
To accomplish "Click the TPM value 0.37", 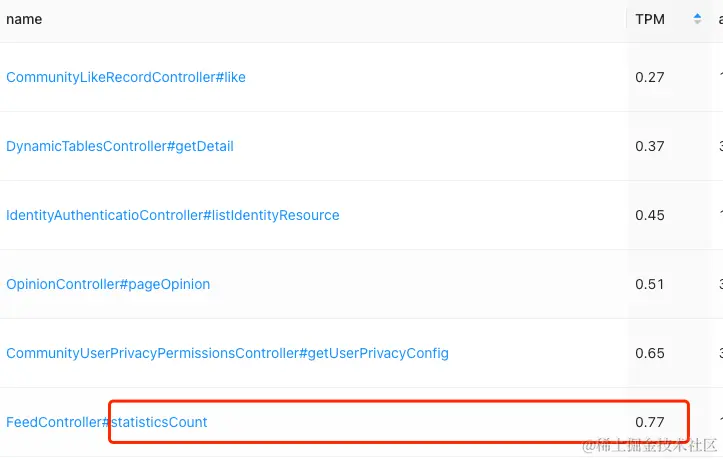I will 650,146.
